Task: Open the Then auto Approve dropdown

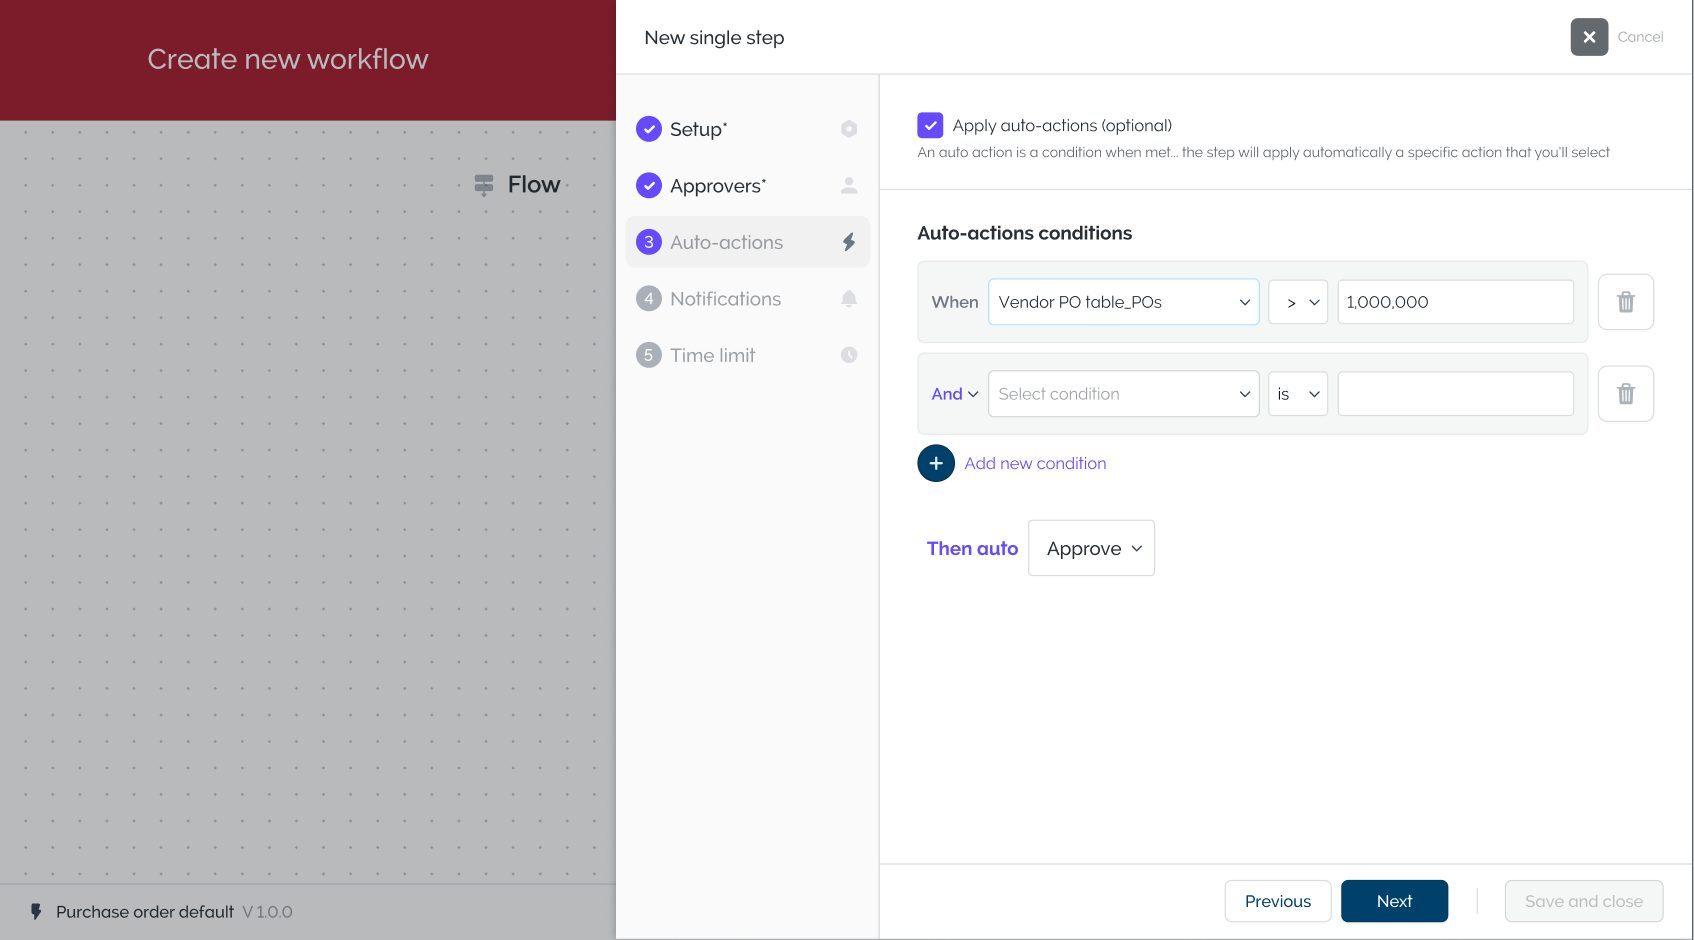Action: tap(1091, 548)
